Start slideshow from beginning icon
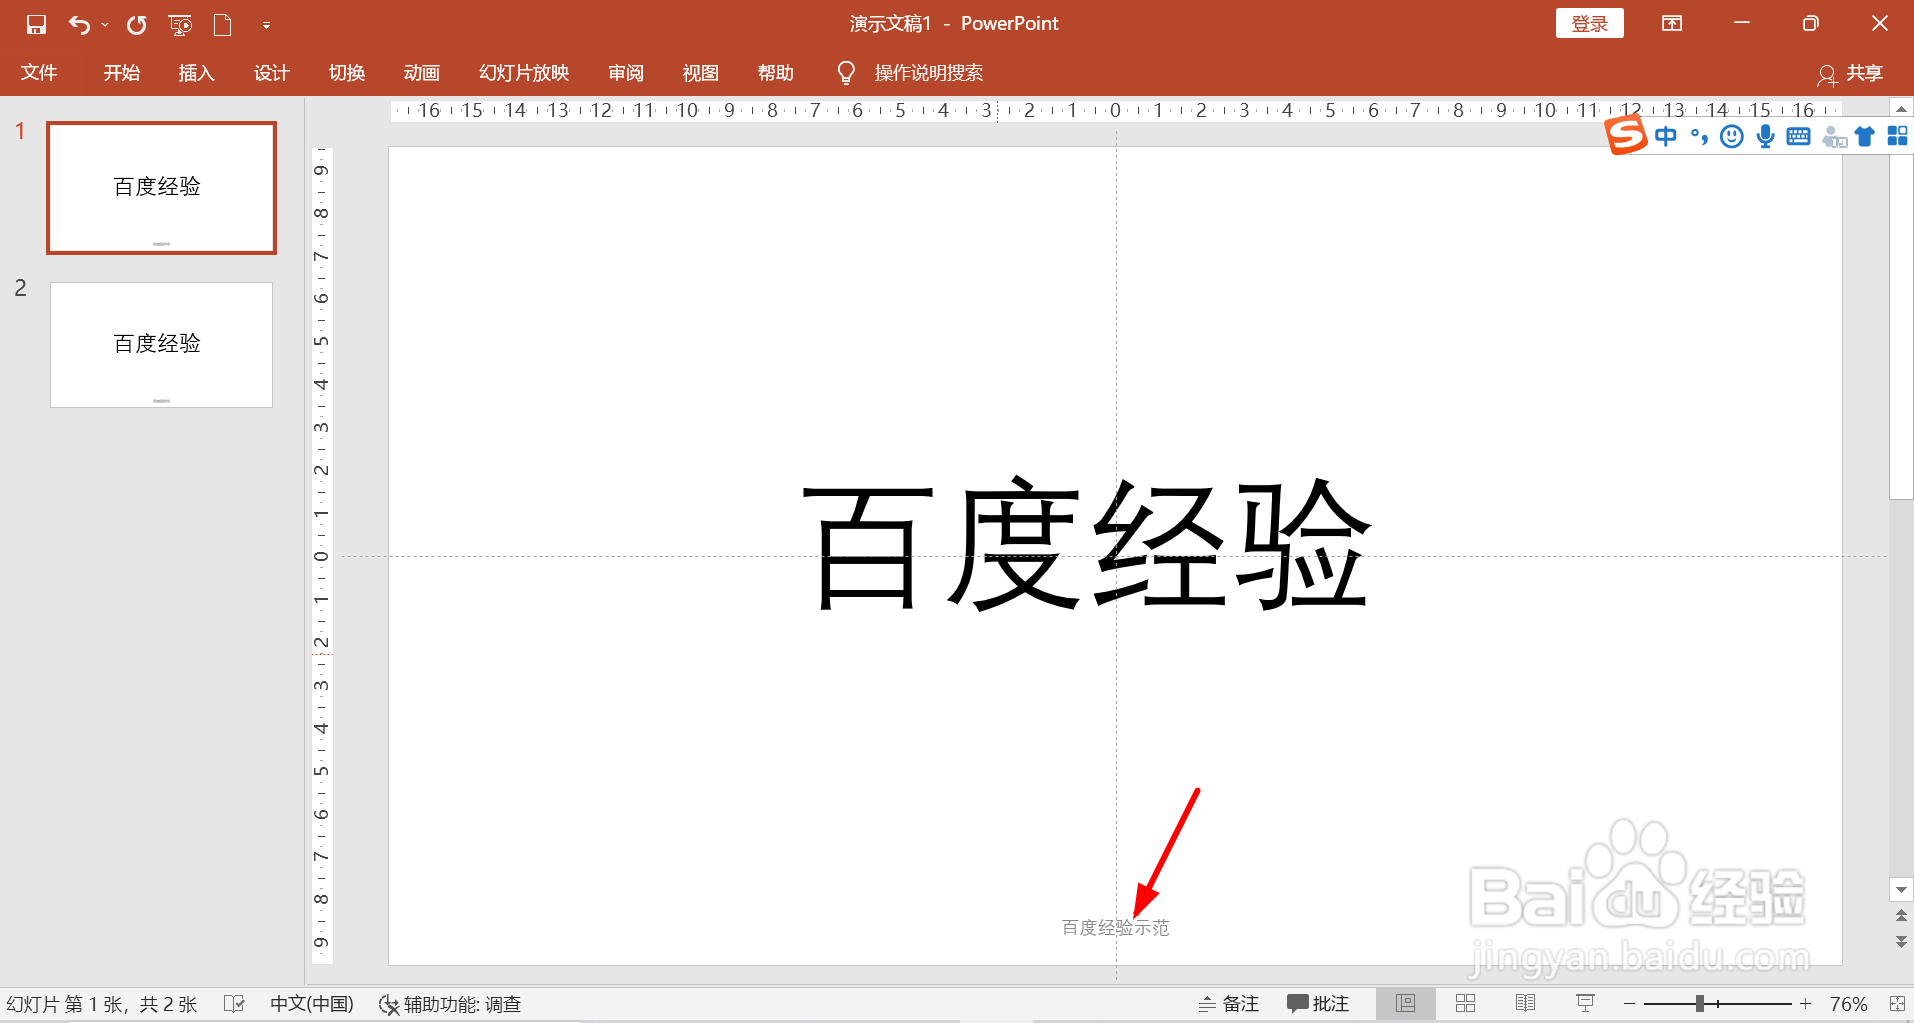 (180, 24)
